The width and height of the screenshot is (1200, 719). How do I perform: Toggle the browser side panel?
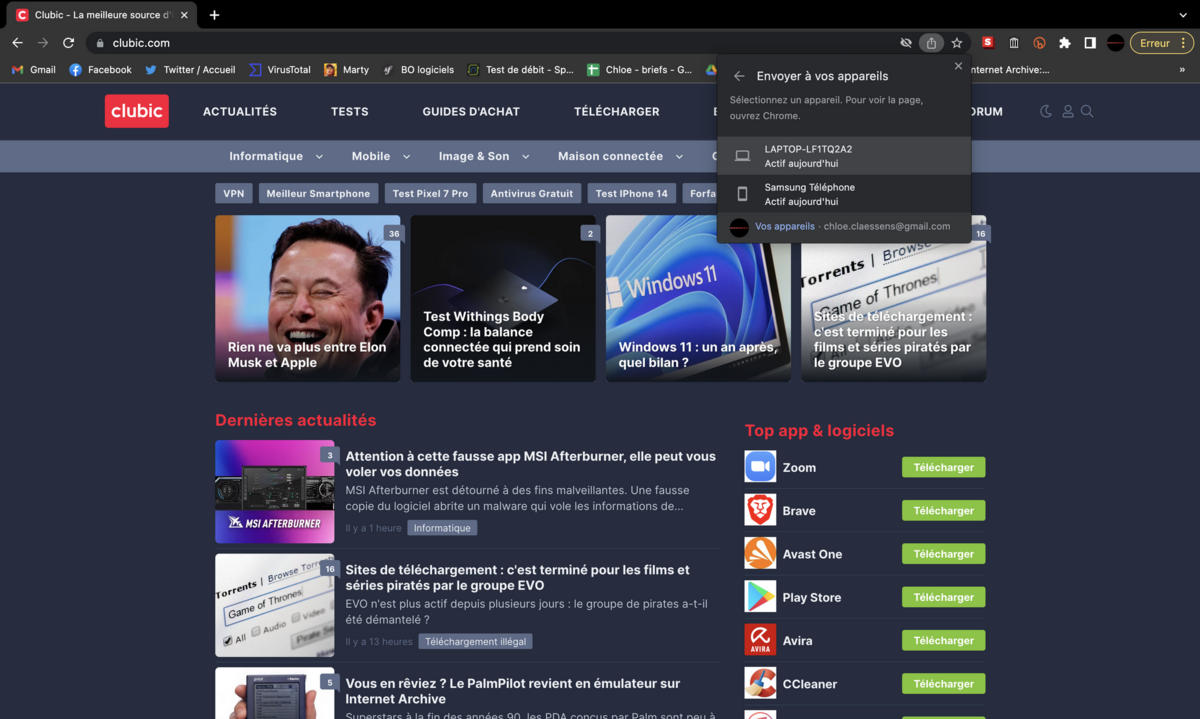(1090, 43)
